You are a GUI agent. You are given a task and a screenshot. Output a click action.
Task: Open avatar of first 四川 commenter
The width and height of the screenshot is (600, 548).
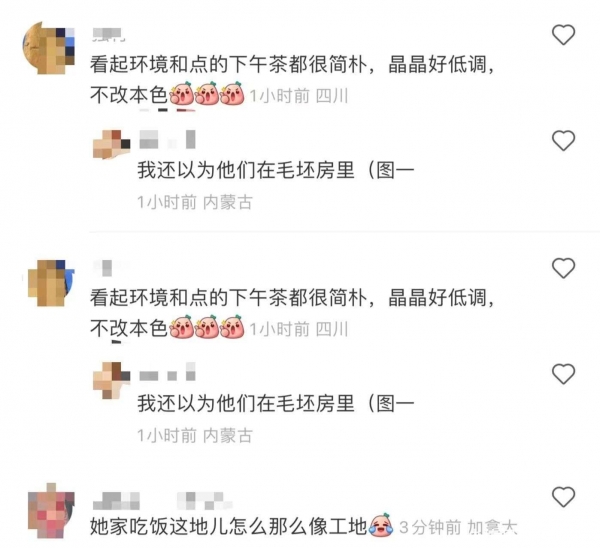coord(49,48)
